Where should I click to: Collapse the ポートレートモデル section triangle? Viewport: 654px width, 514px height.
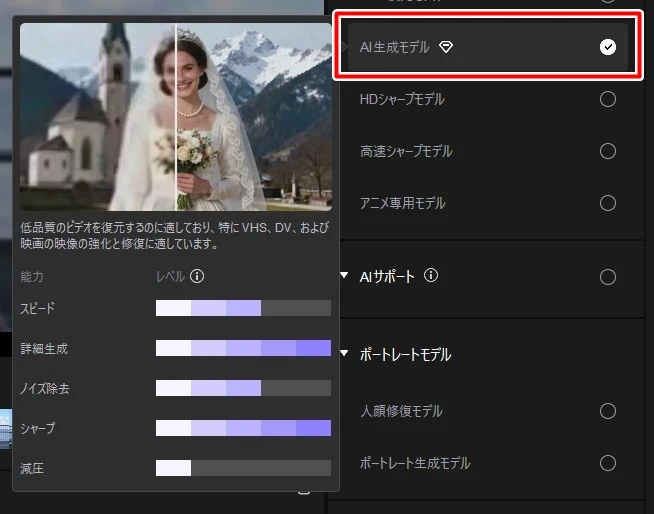tap(344, 353)
